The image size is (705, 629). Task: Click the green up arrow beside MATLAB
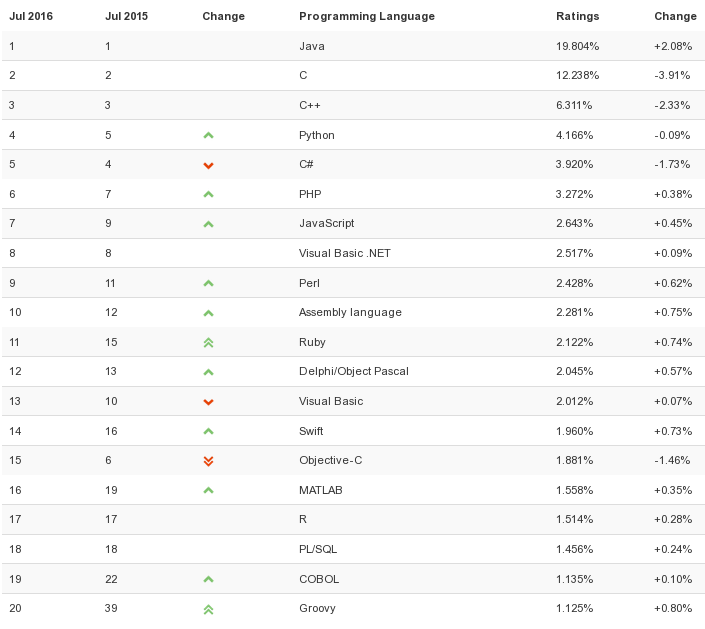coord(208,490)
